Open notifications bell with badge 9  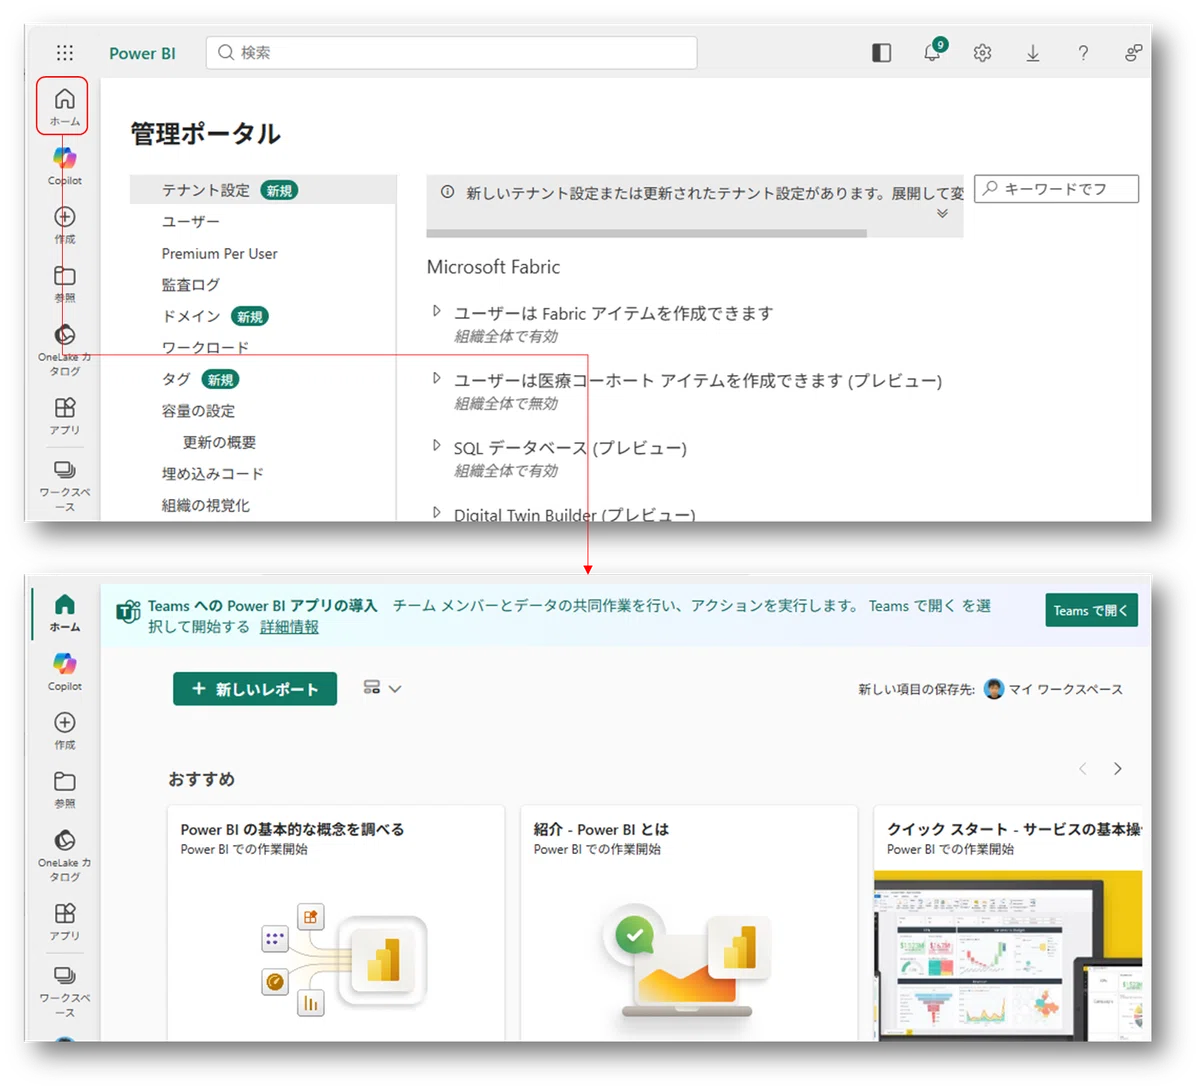[x=933, y=52]
